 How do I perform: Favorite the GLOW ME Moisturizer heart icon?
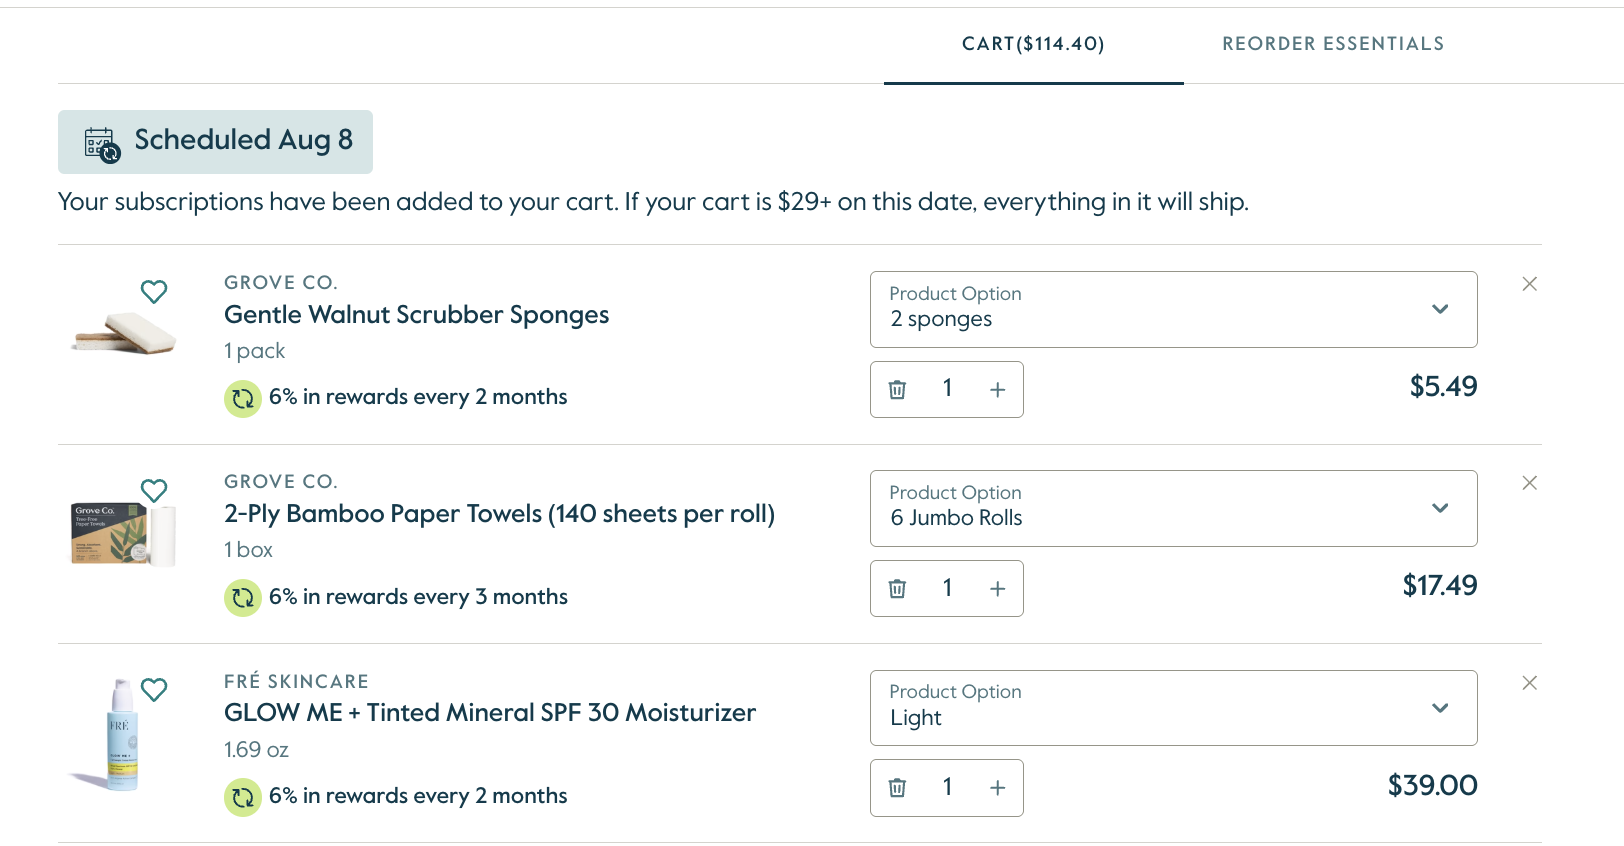[x=154, y=690]
